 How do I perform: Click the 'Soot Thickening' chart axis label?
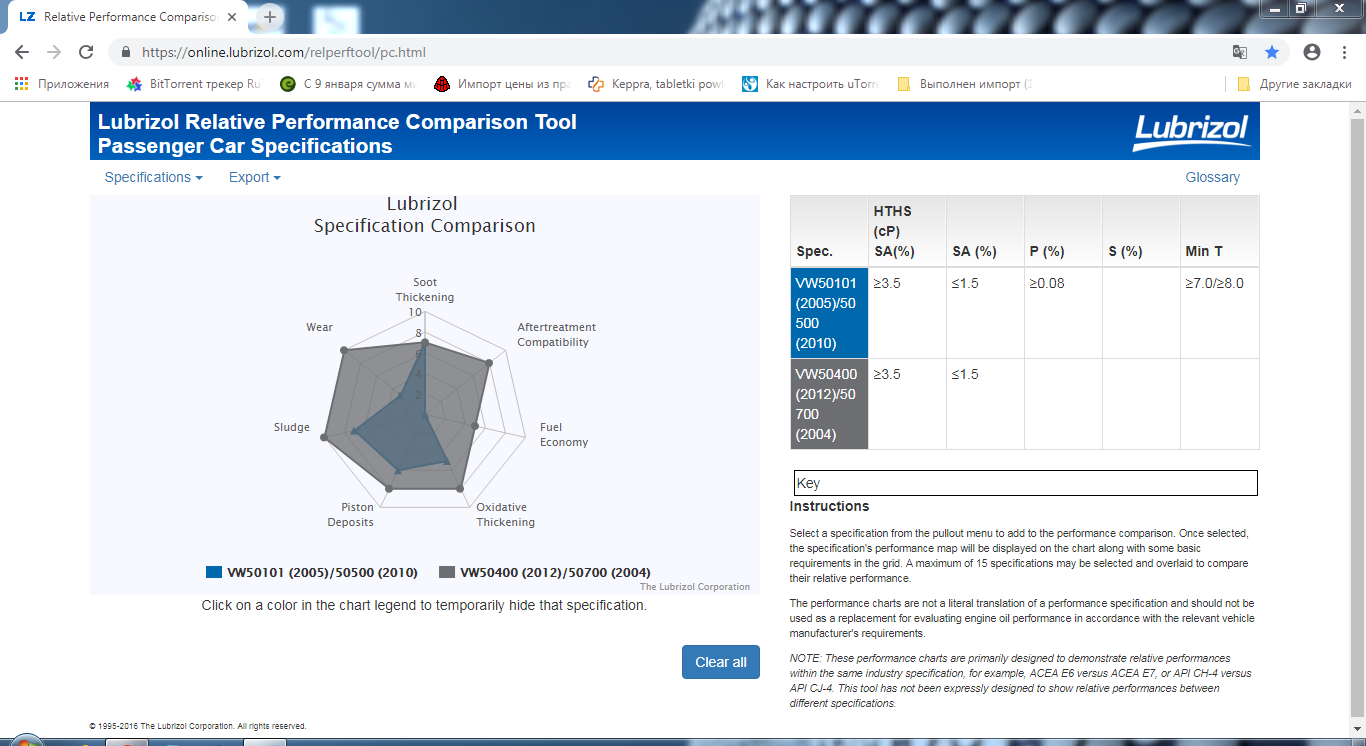click(x=425, y=290)
